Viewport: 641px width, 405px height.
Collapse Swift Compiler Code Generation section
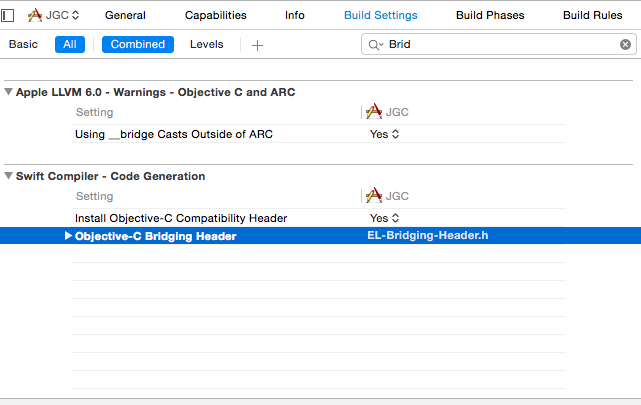coord(8,176)
